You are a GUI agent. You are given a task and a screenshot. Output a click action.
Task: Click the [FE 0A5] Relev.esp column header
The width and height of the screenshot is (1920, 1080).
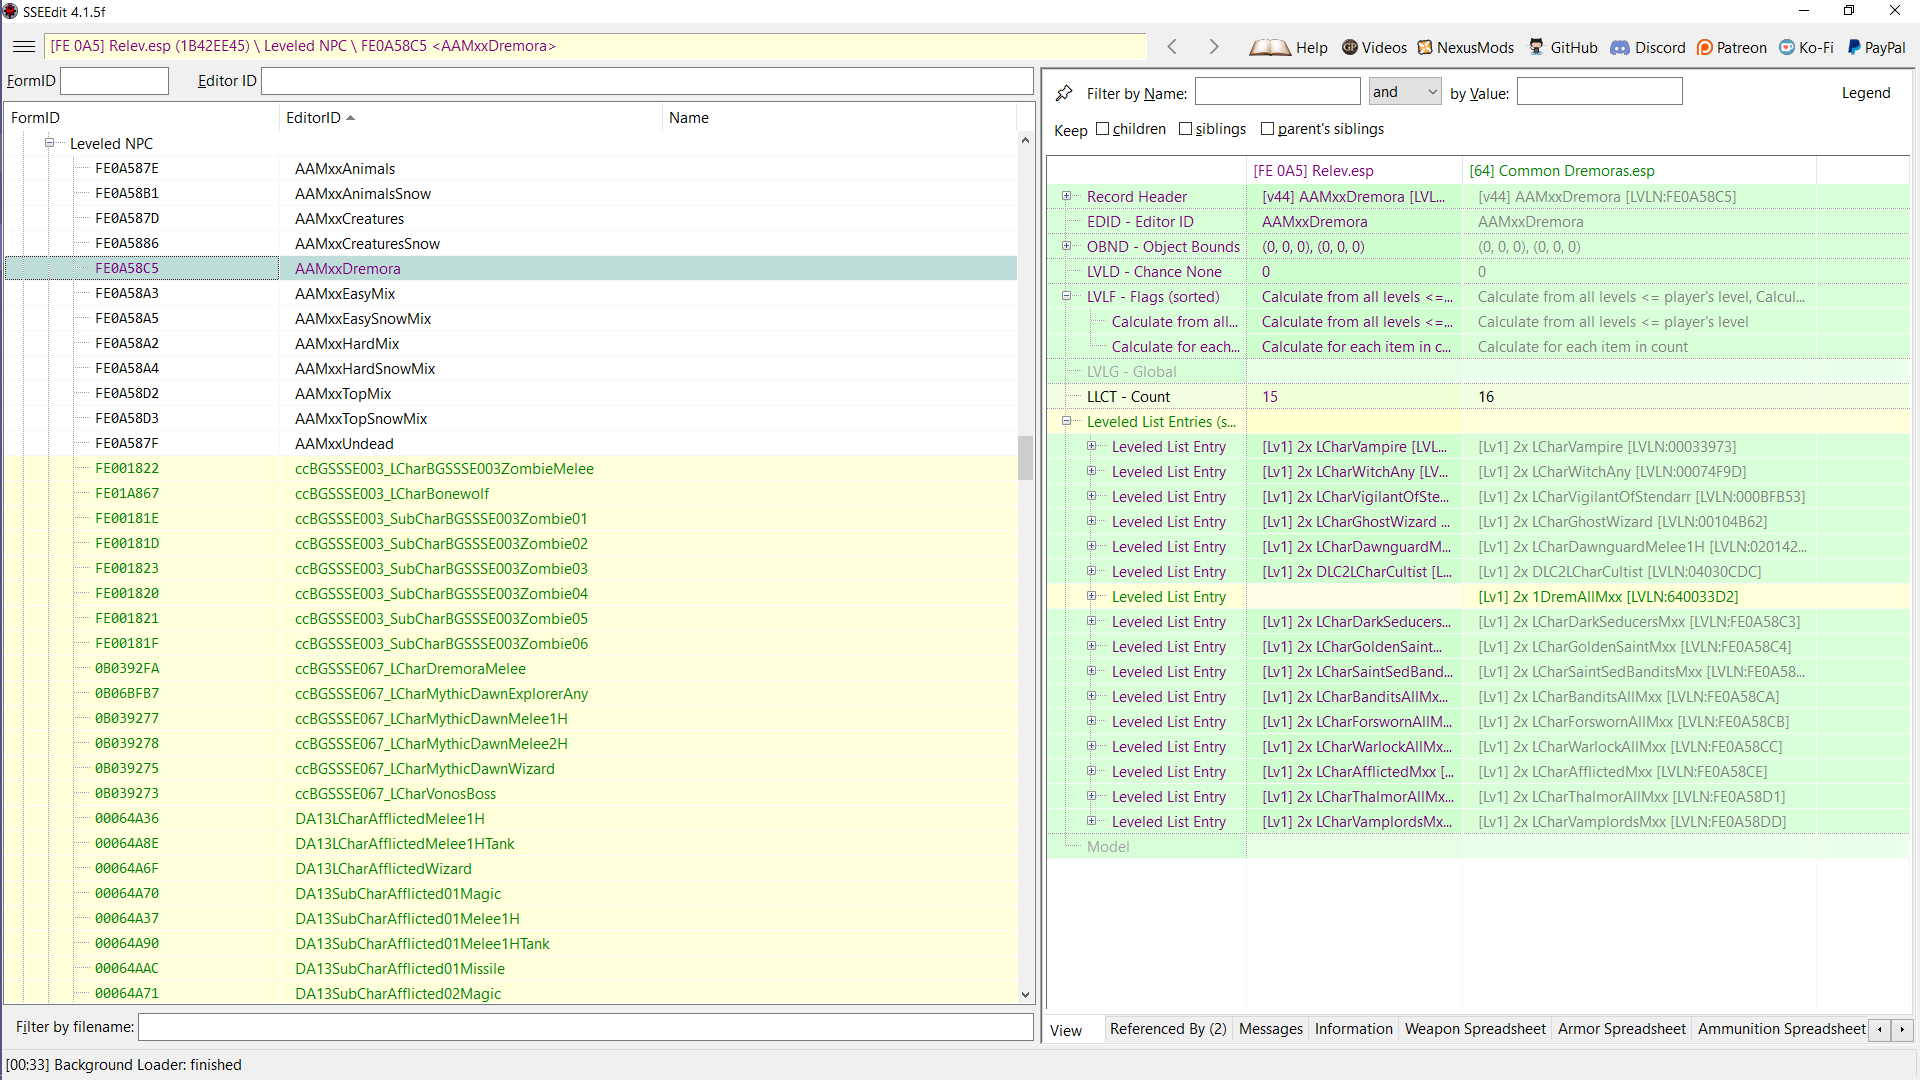1354,171
